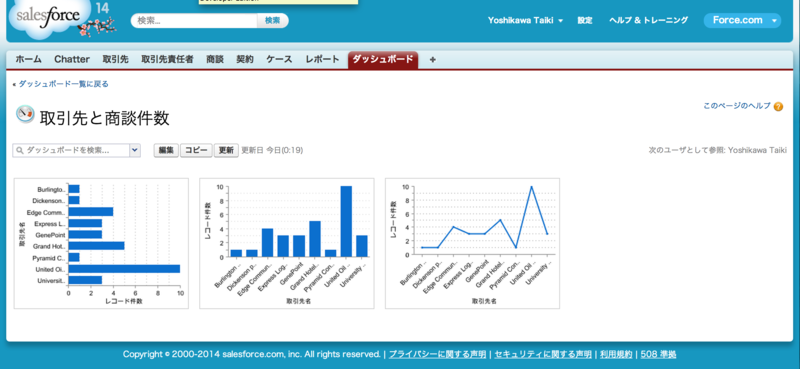Open the Chatter tab
Screen dimensions: 800x369
(72, 59)
